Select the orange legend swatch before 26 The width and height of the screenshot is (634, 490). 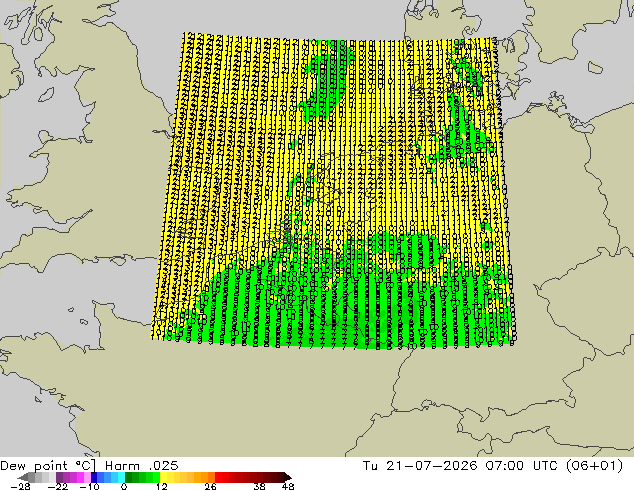[x=211, y=477]
